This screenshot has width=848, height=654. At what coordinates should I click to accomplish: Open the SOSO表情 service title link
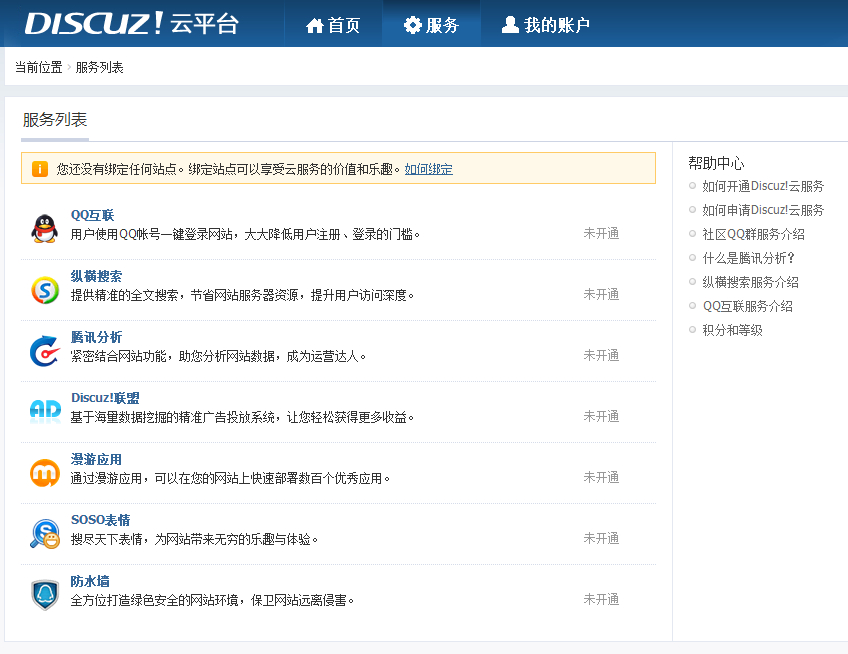[x=101, y=520]
